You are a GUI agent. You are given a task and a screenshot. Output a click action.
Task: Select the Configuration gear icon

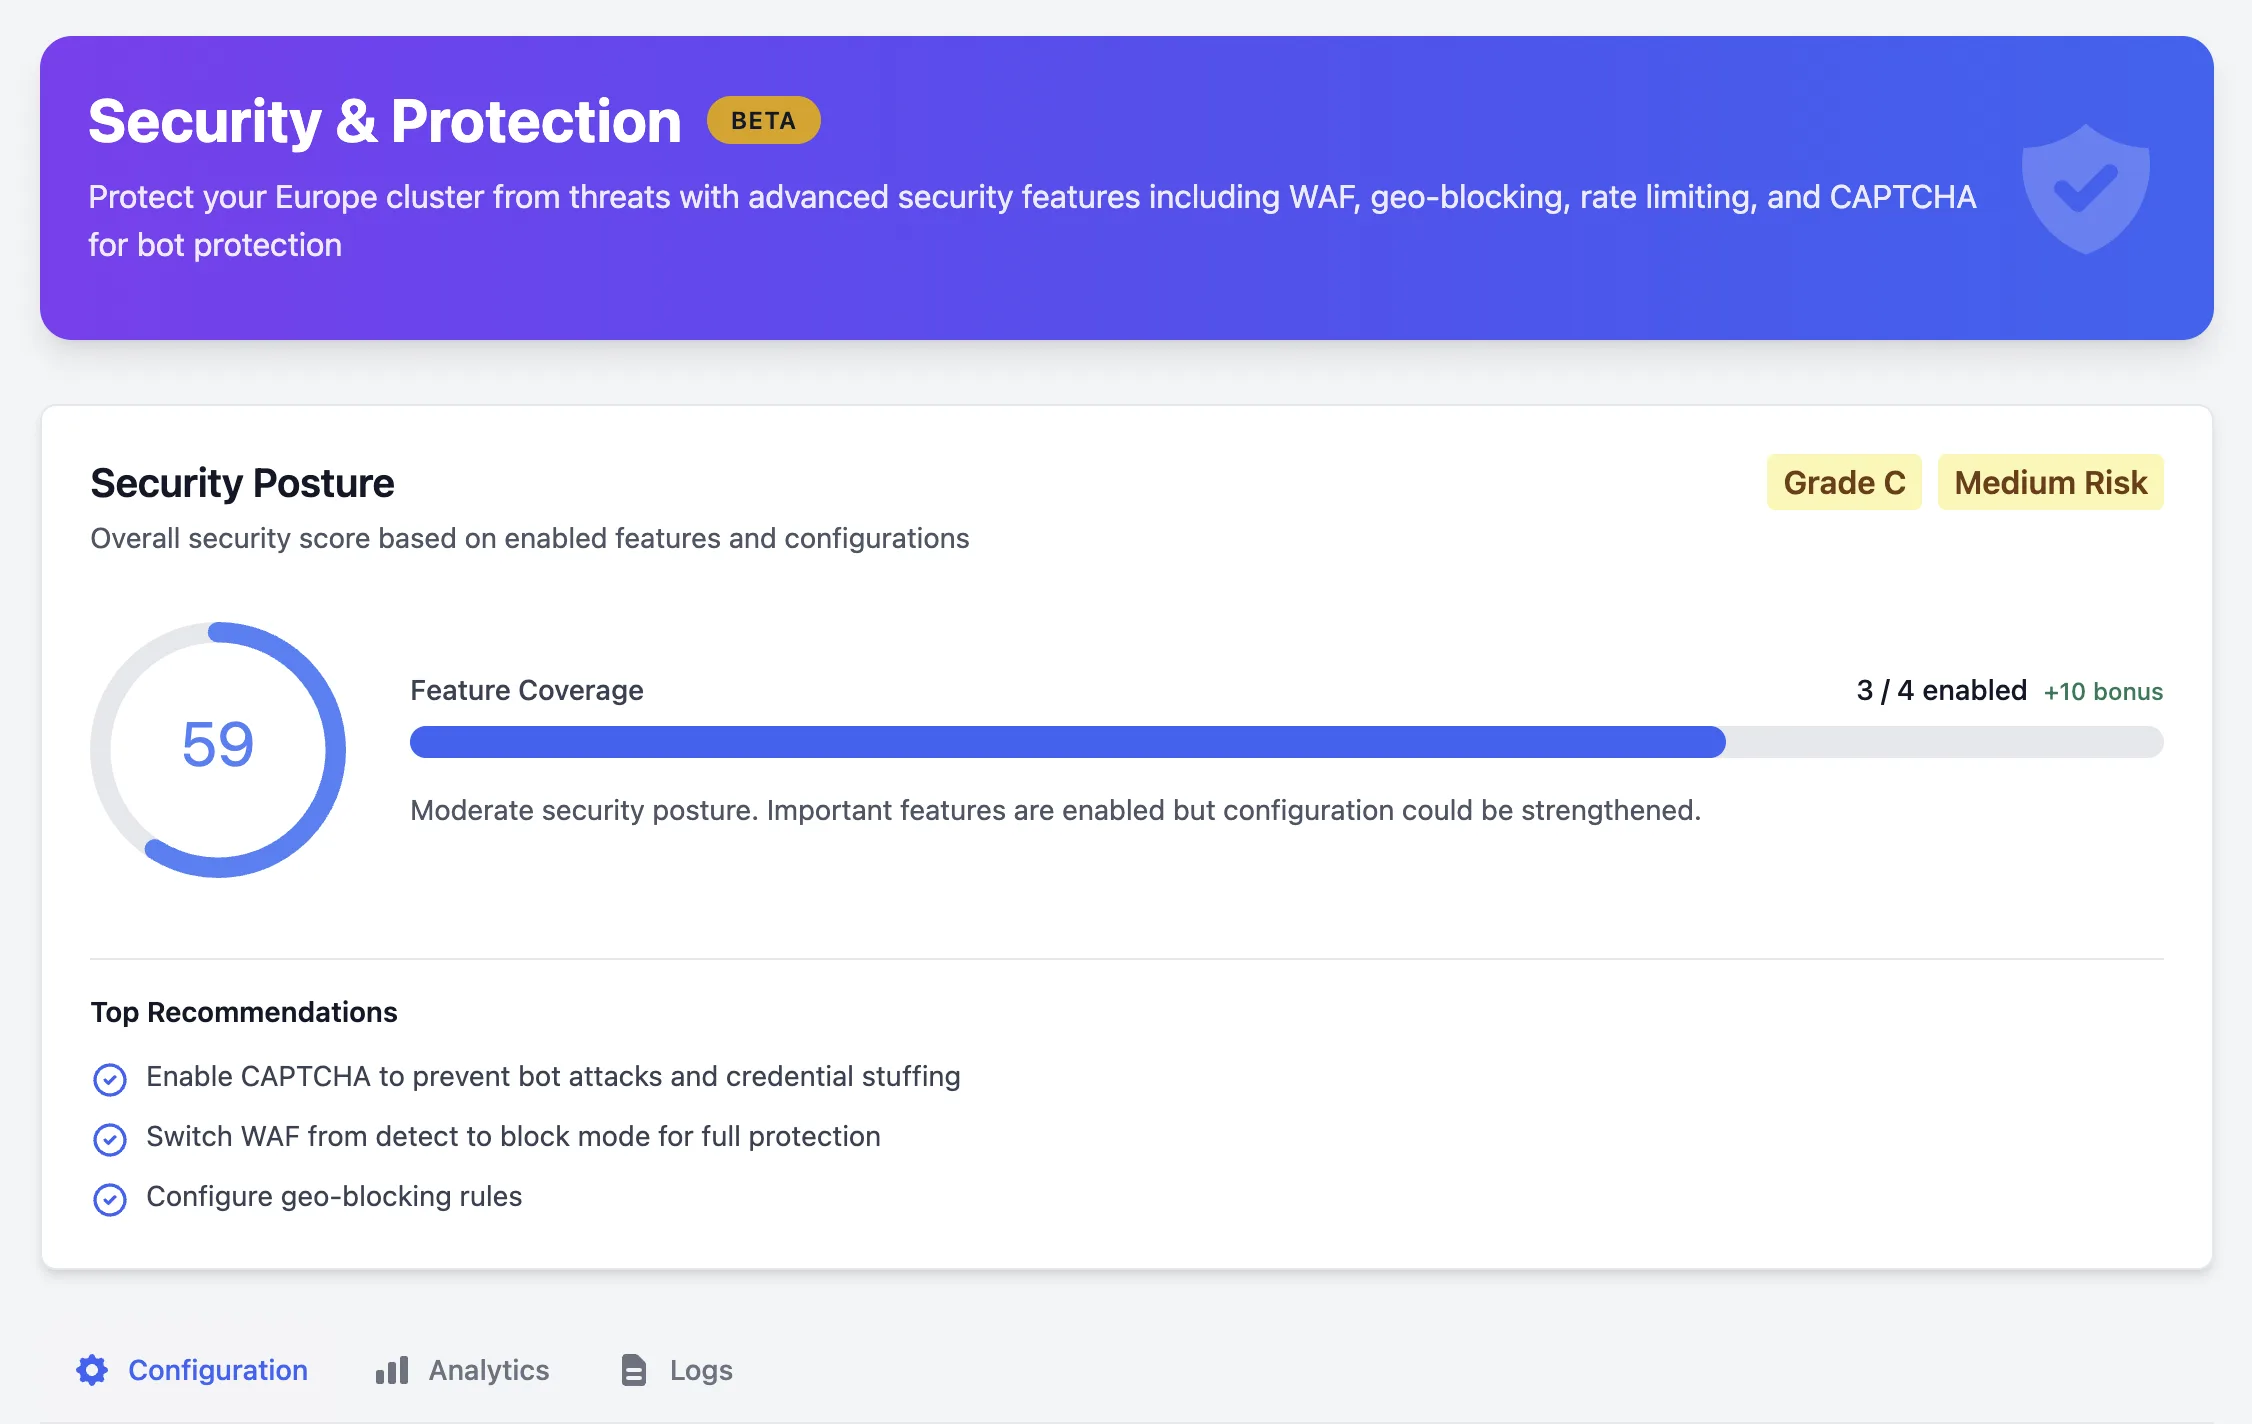[x=92, y=1370]
